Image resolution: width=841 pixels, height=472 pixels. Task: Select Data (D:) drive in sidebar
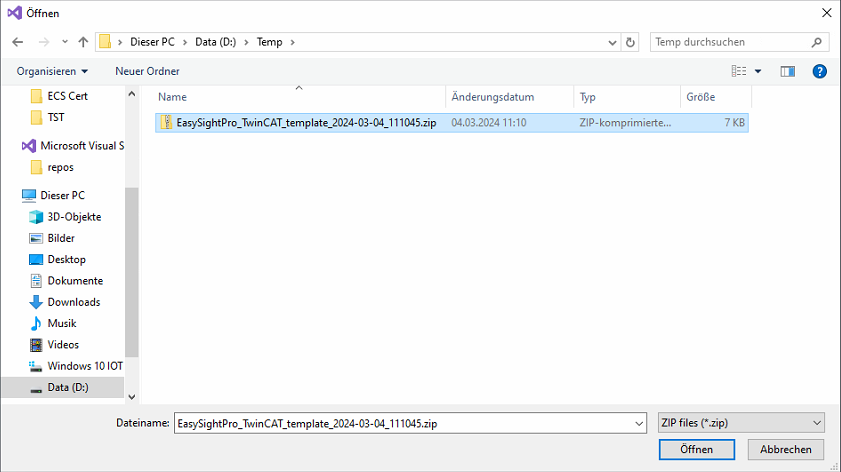tap(70, 387)
